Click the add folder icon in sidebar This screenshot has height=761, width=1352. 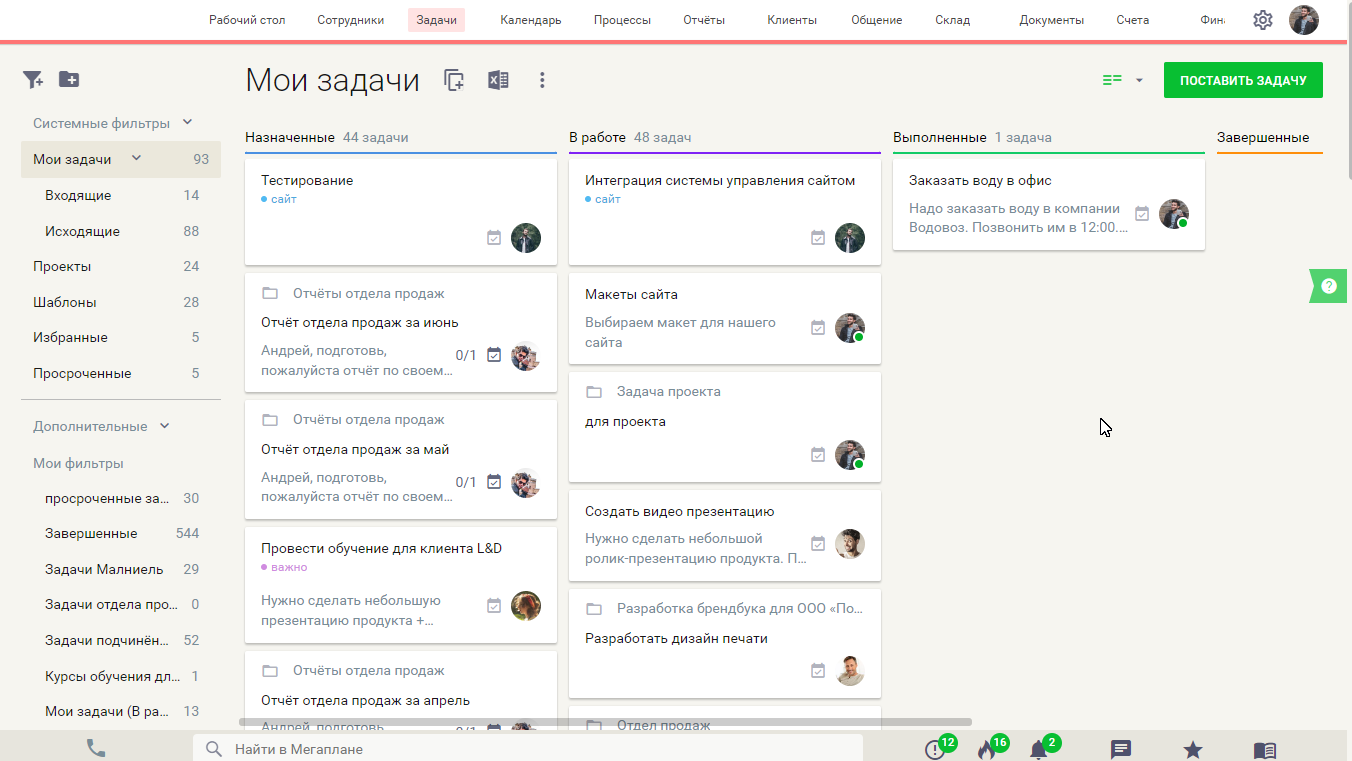point(68,79)
